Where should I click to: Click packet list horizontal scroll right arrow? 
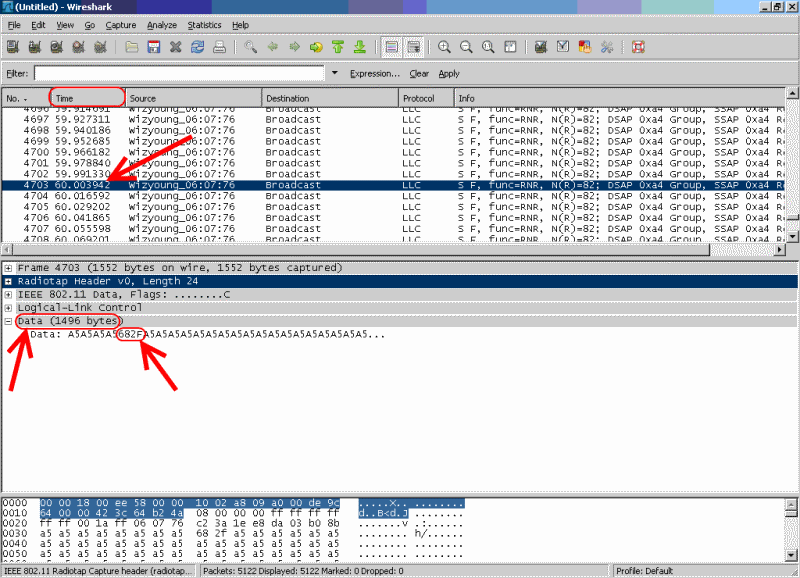[780, 249]
